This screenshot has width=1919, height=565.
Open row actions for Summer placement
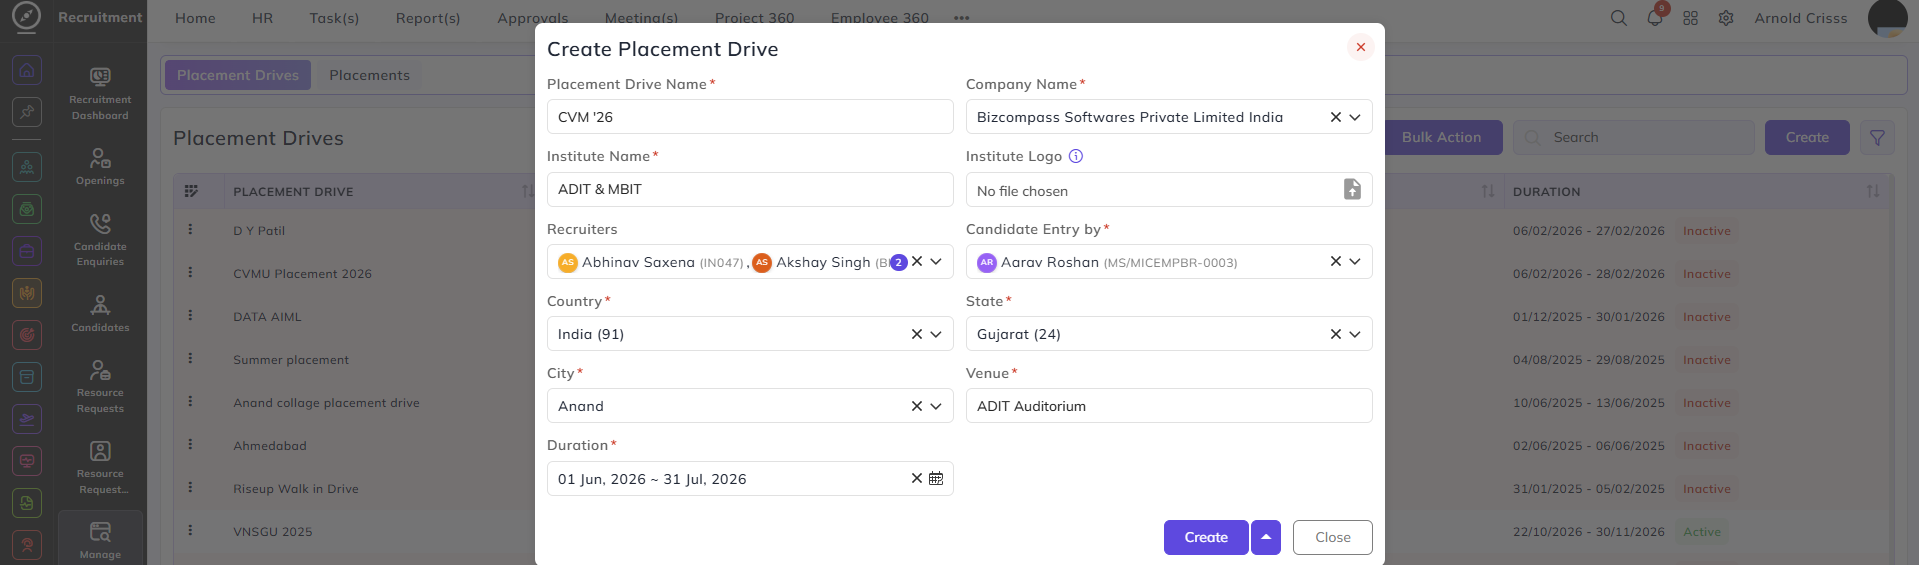point(190,358)
